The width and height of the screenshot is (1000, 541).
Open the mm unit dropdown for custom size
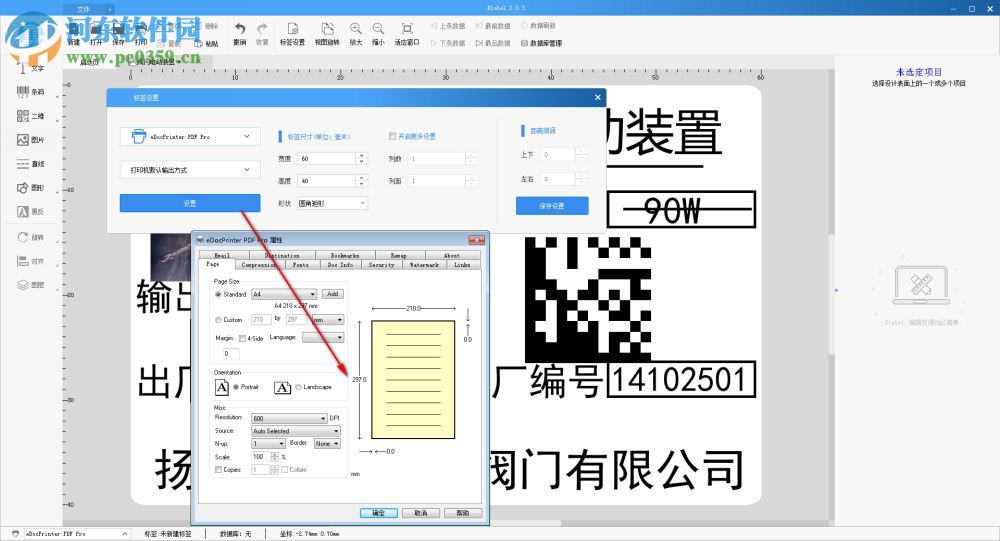(x=328, y=320)
